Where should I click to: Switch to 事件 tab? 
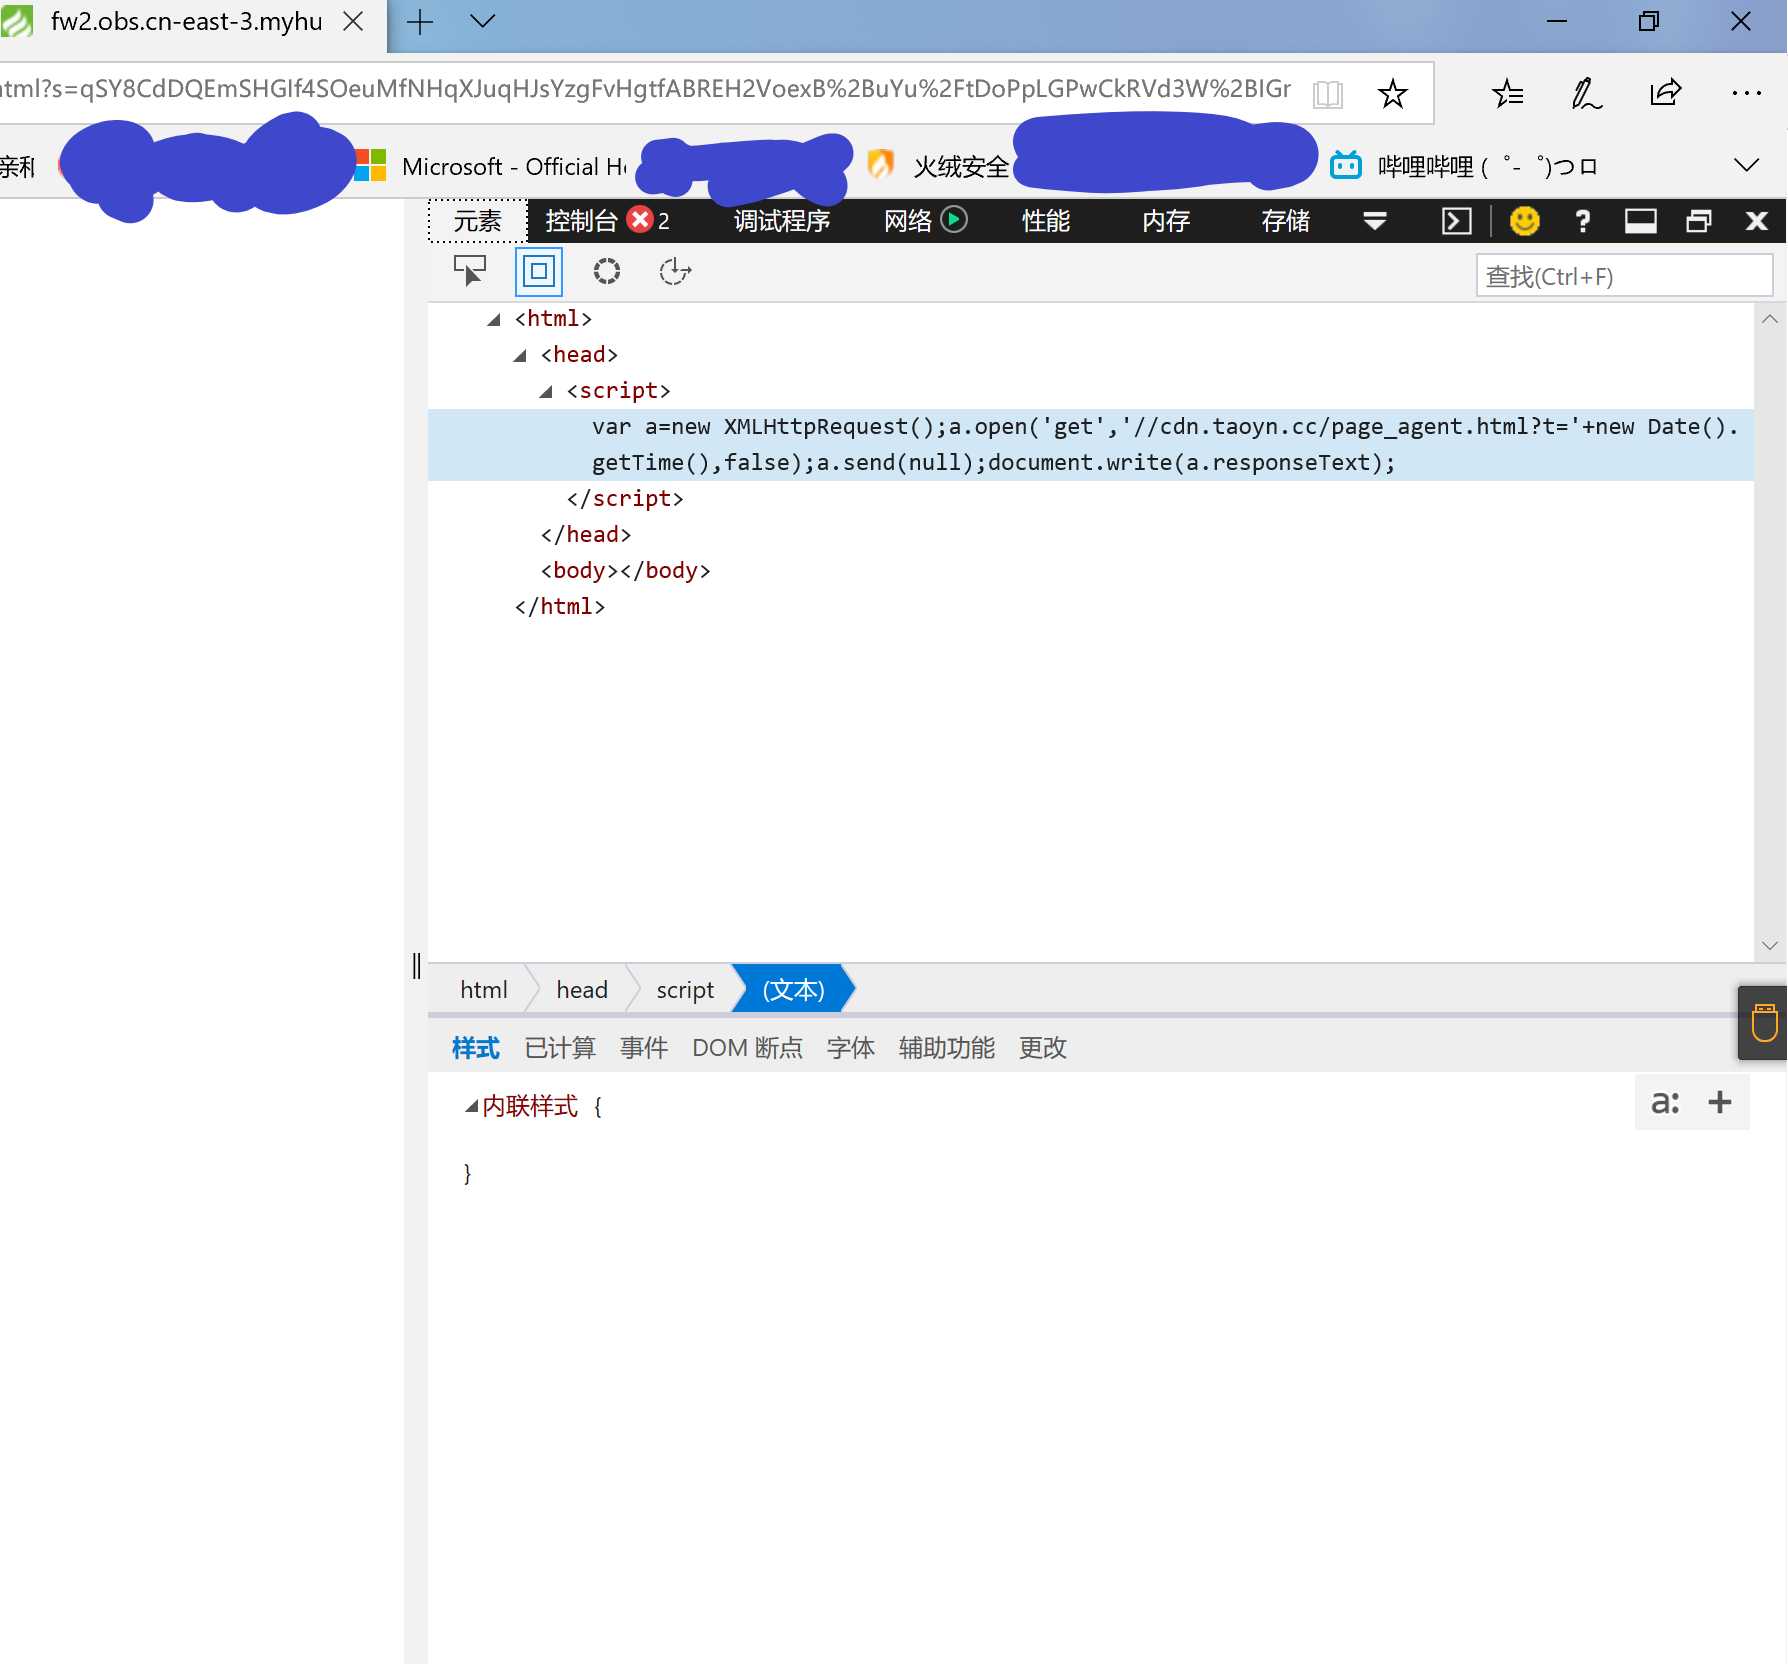644,1048
